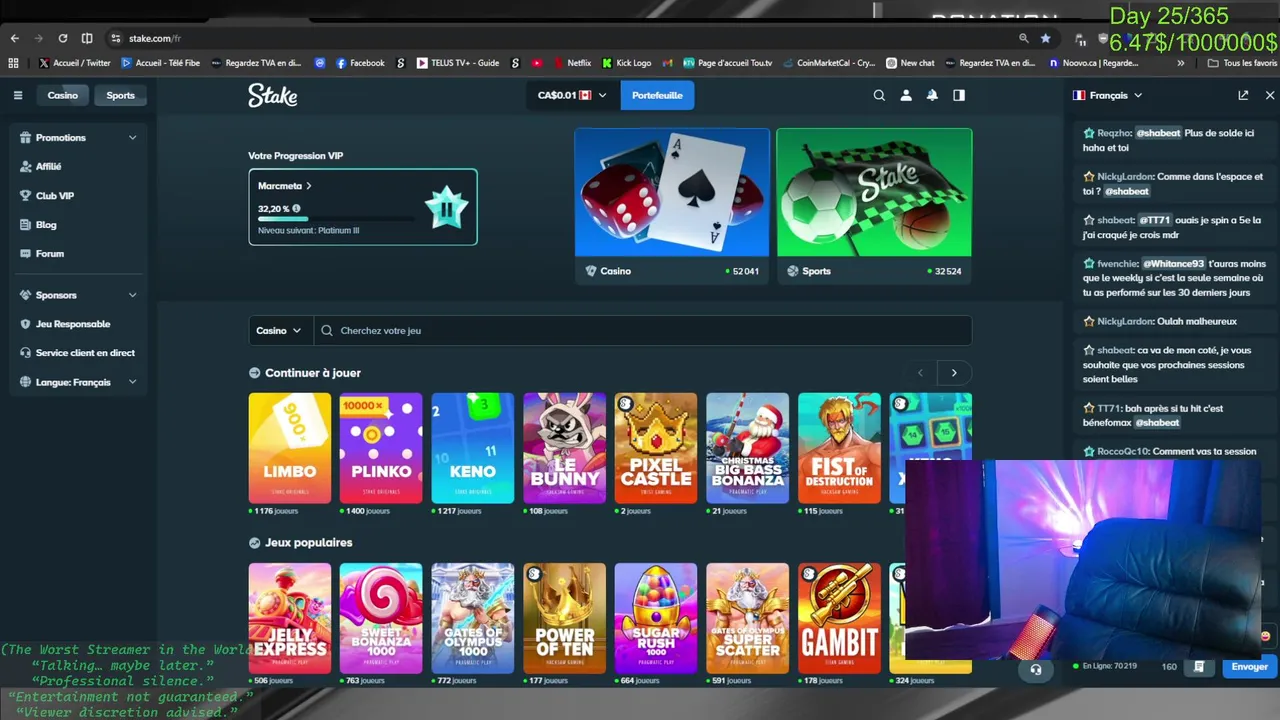
Task: Launch the Power of Ten game
Action: pyautogui.click(x=565, y=618)
